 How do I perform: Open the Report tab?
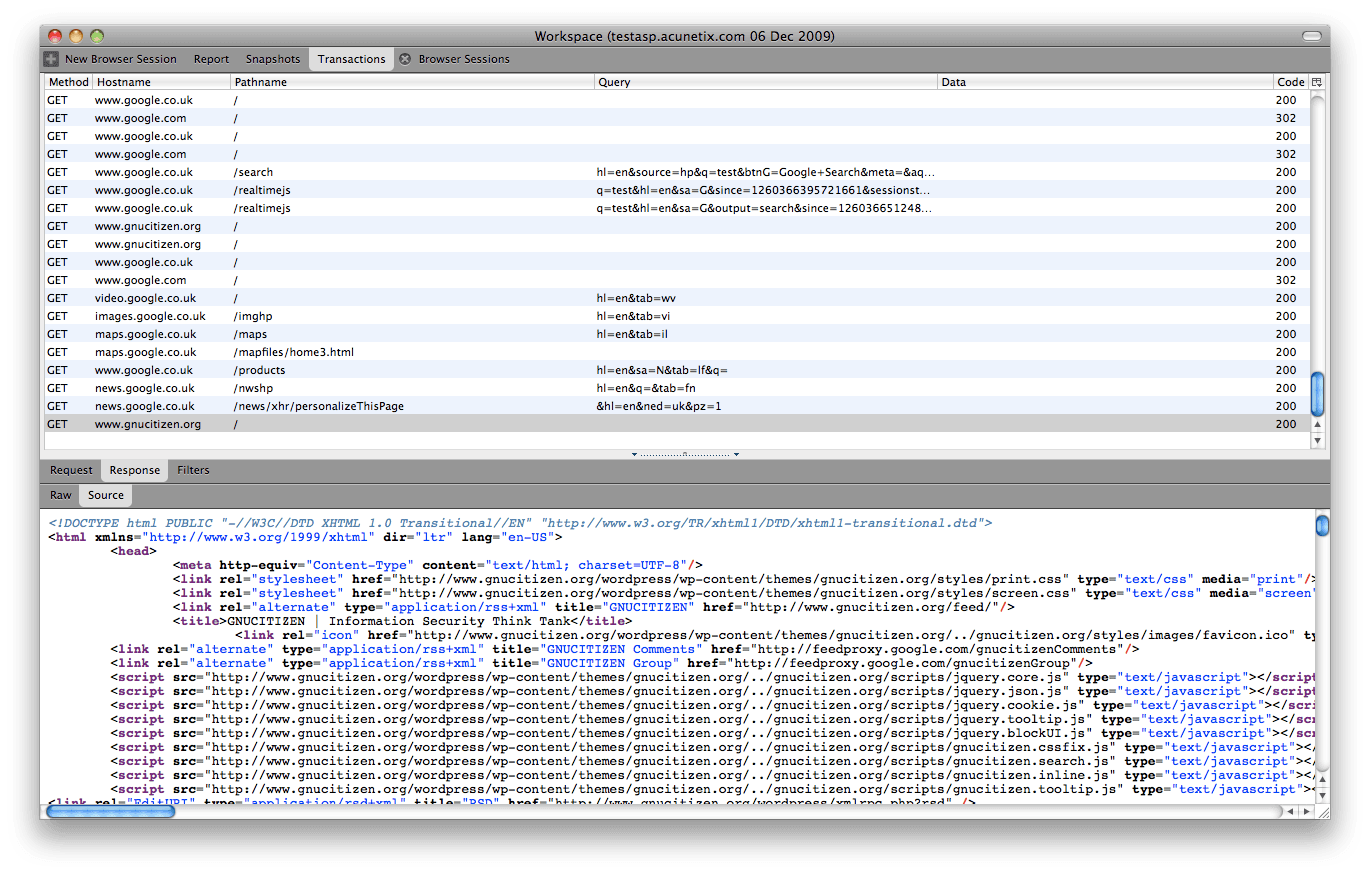click(211, 59)
